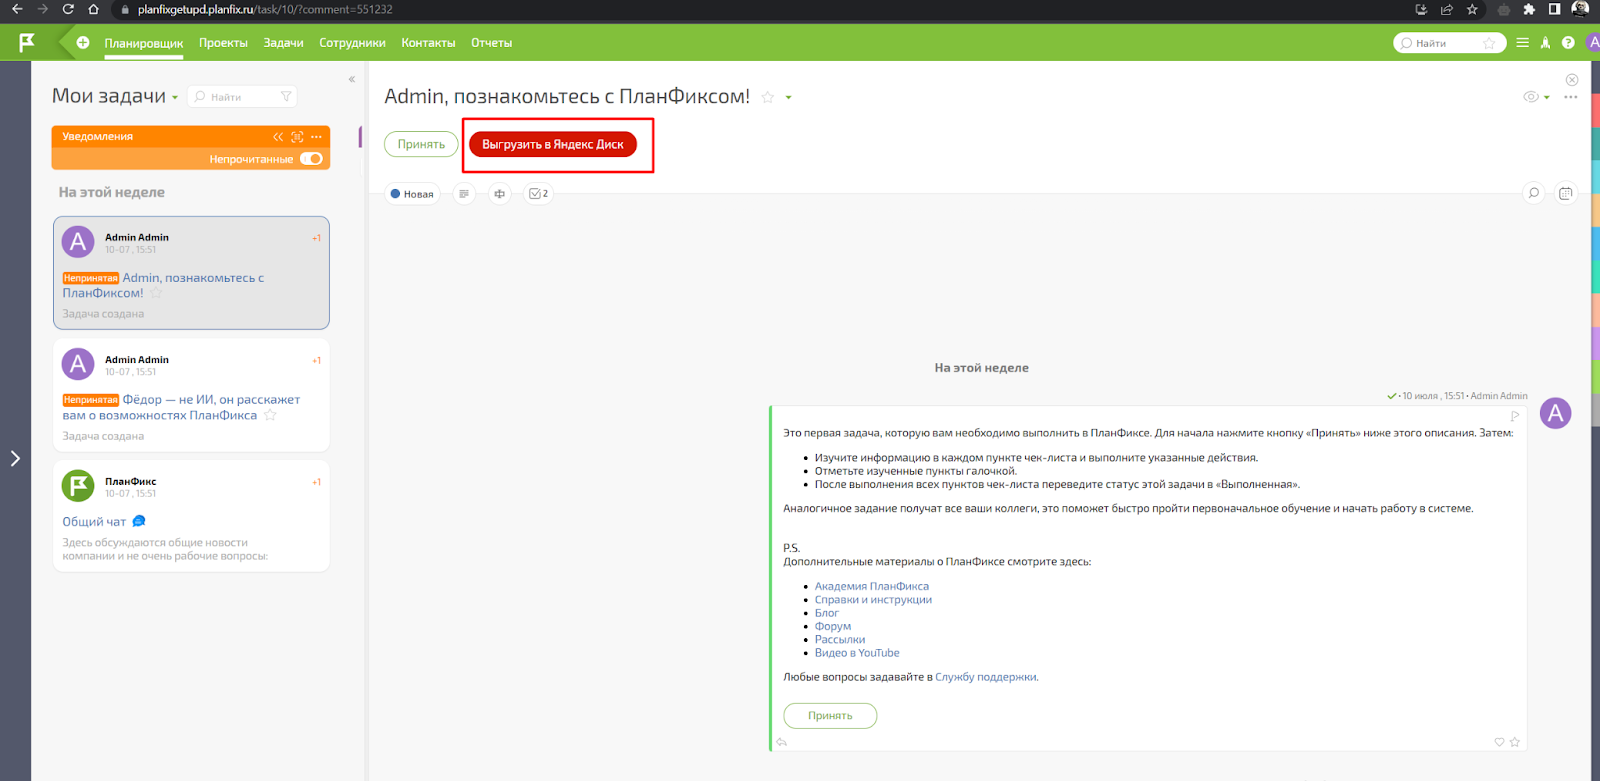
Task: Open the Справки и инструкции link
Action: 873,600
